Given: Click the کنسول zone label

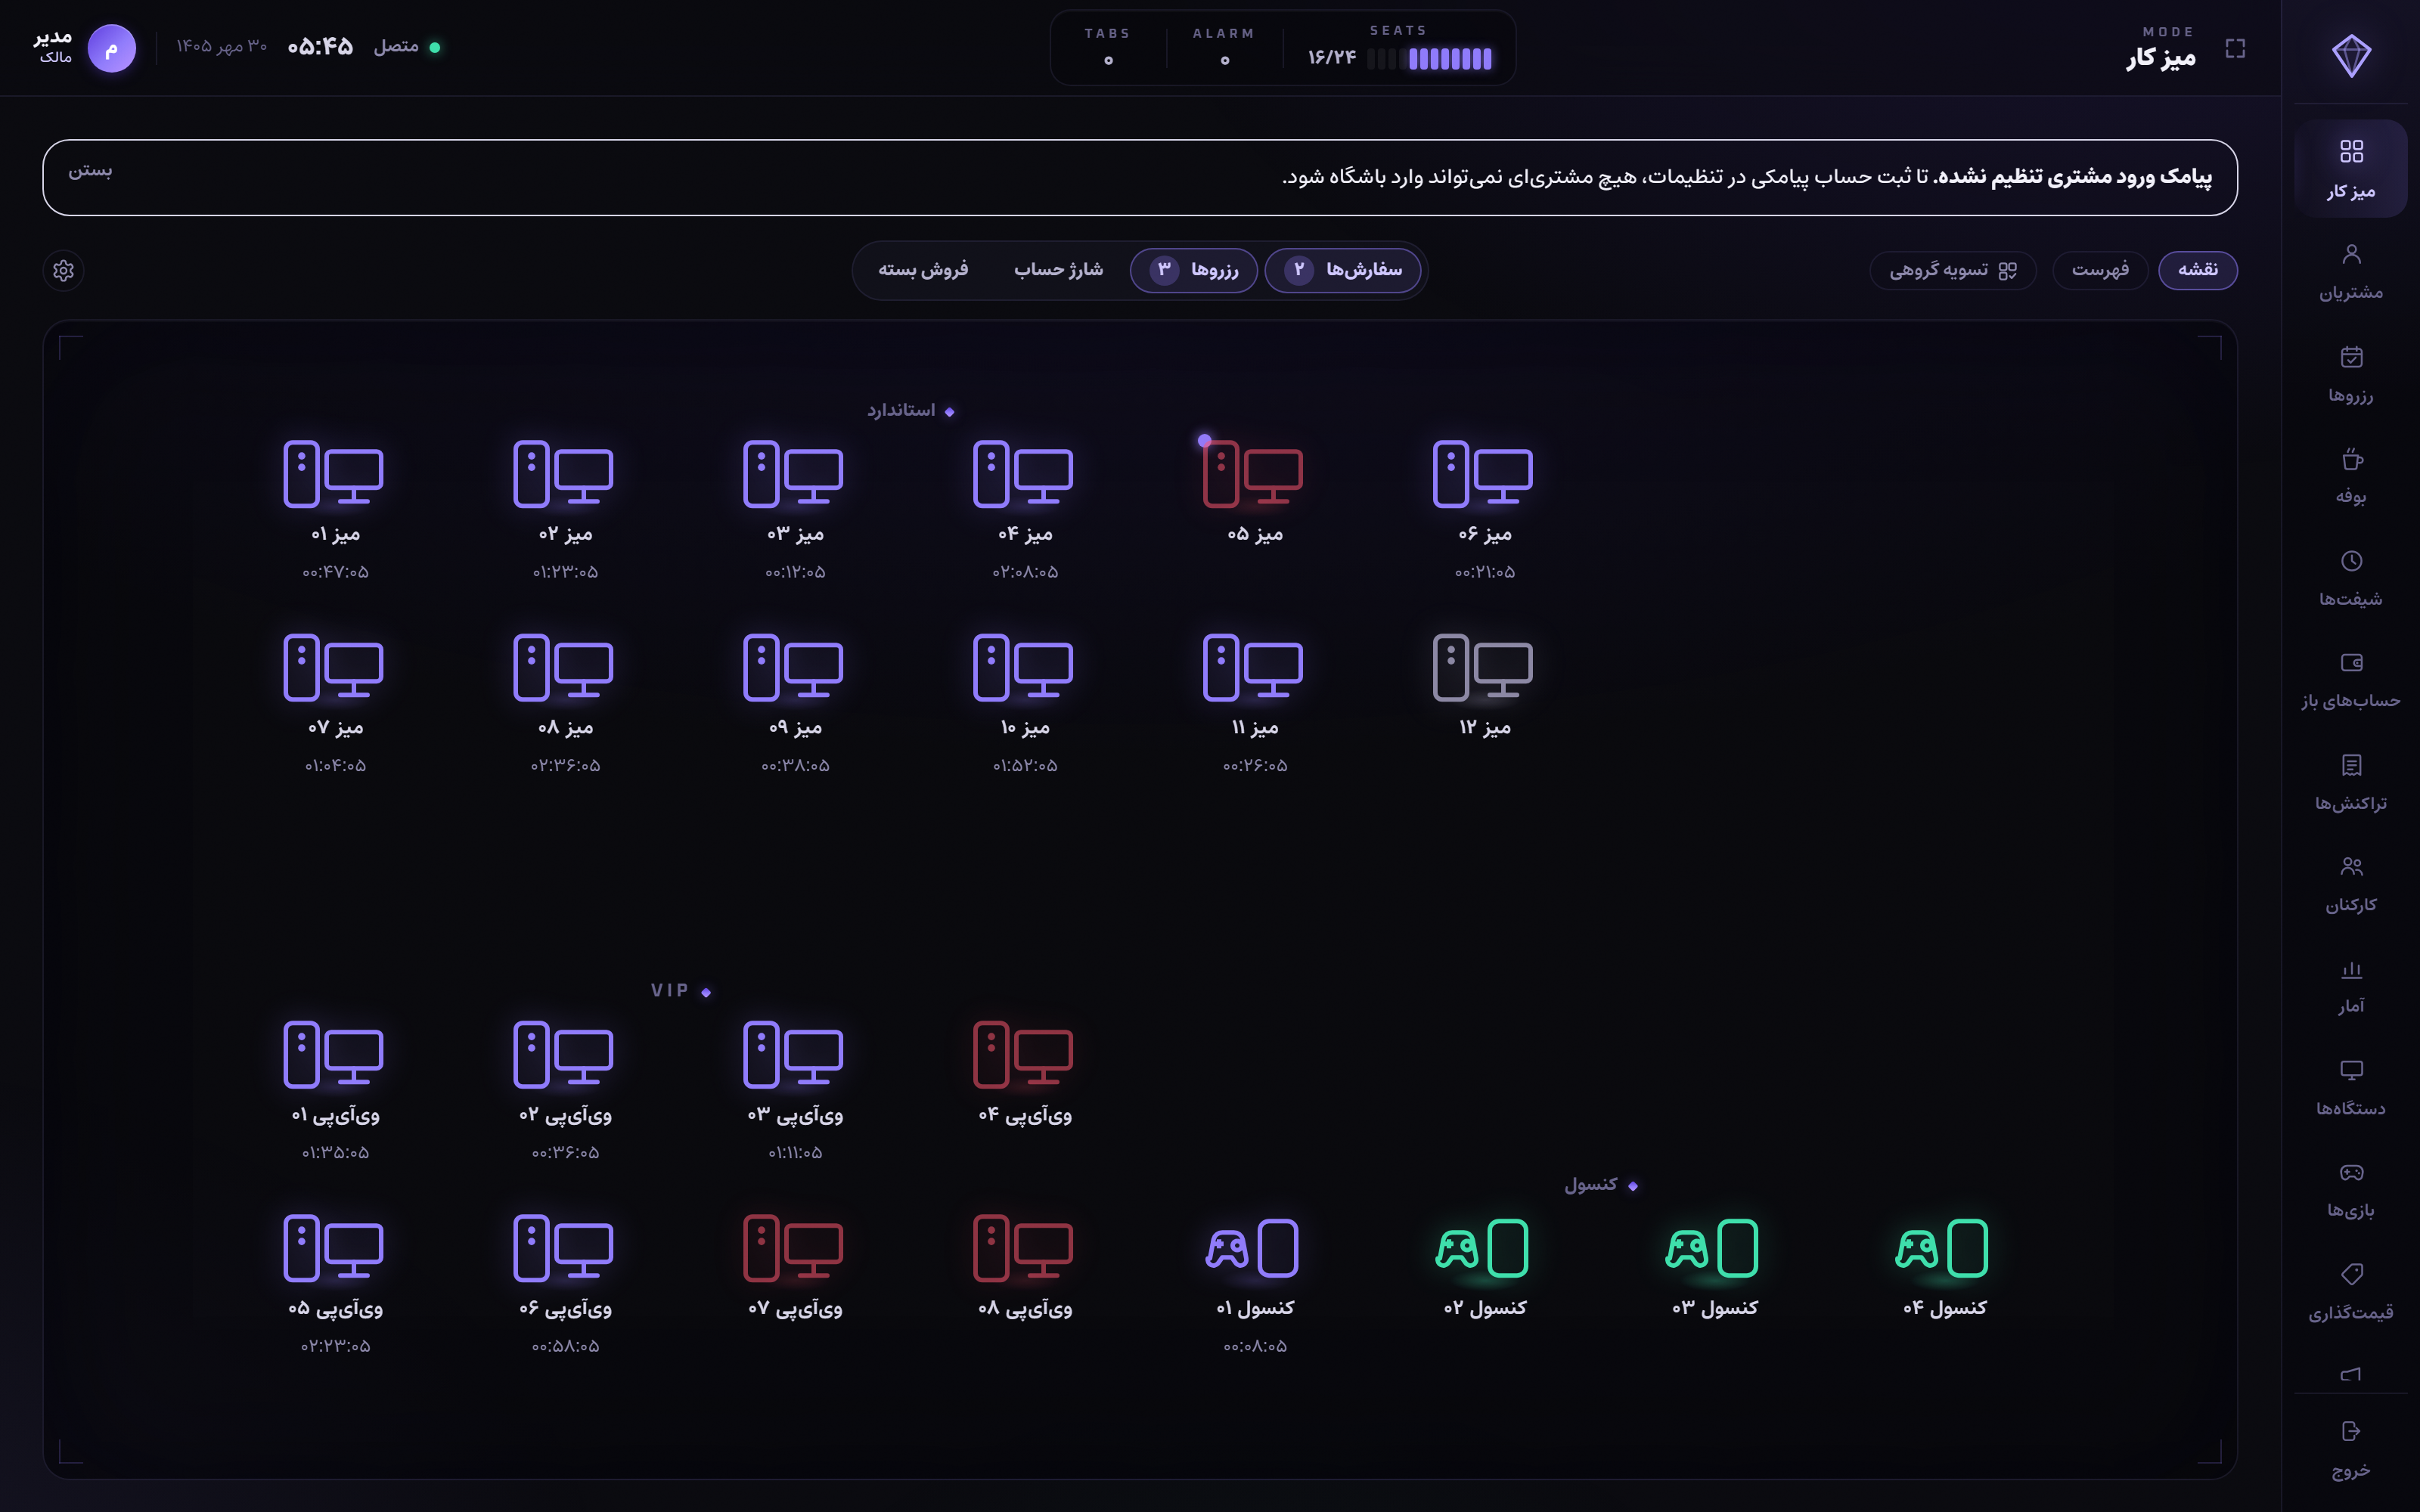Looking at the screenshot, I should 1600,1184.
